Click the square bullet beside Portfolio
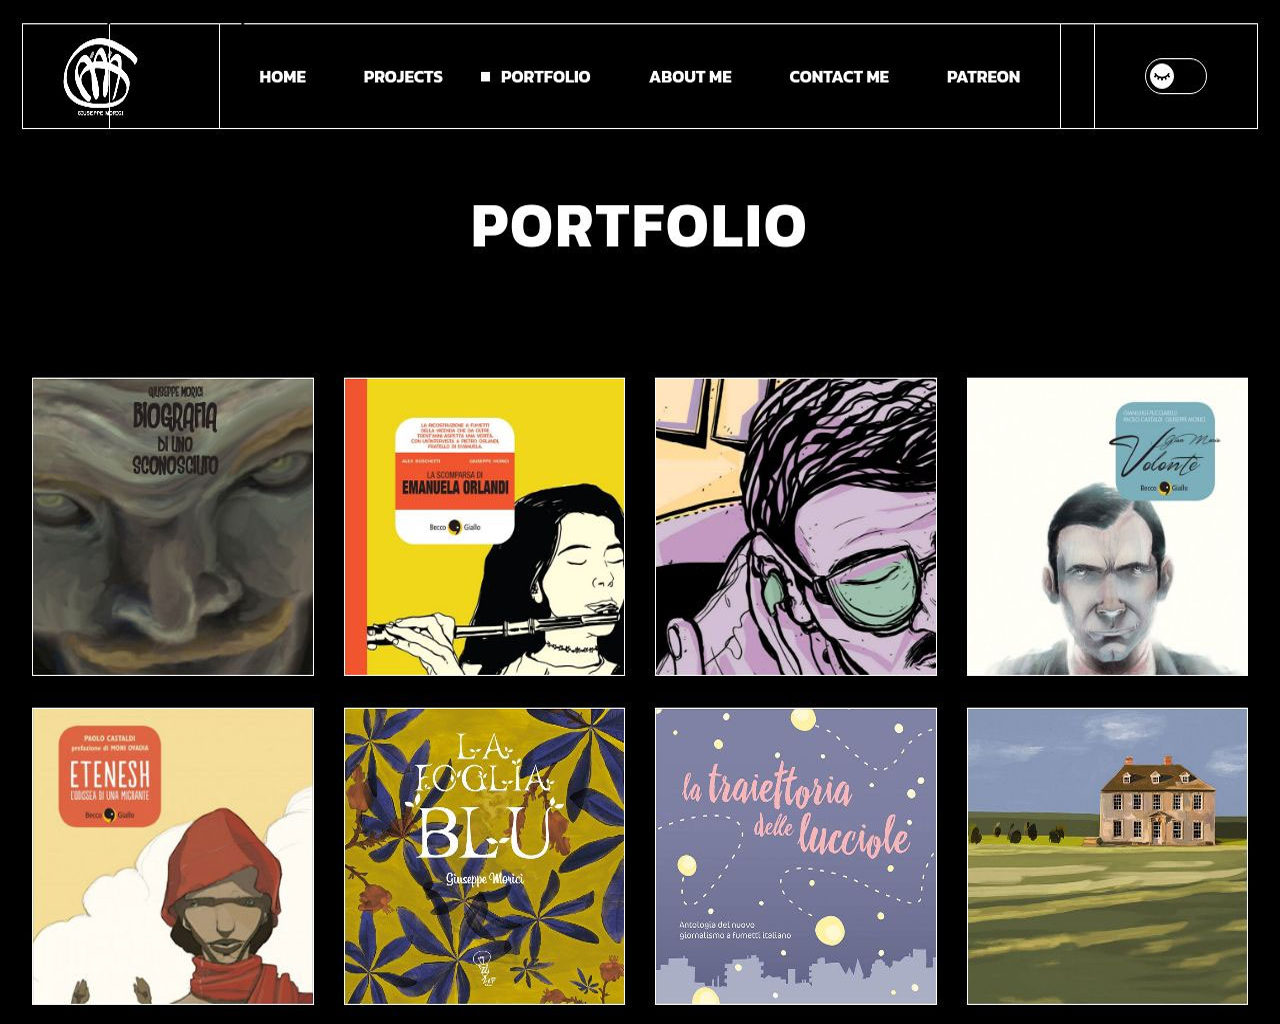Viewport: 1280px width, 1024px height. [485, 77]
